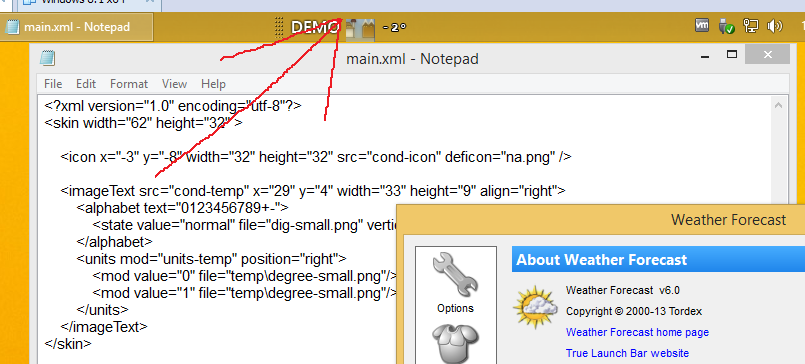This screenshot has width=805, height=364.
Task: Minimize the Notepad window
Action: pos(705,55)
